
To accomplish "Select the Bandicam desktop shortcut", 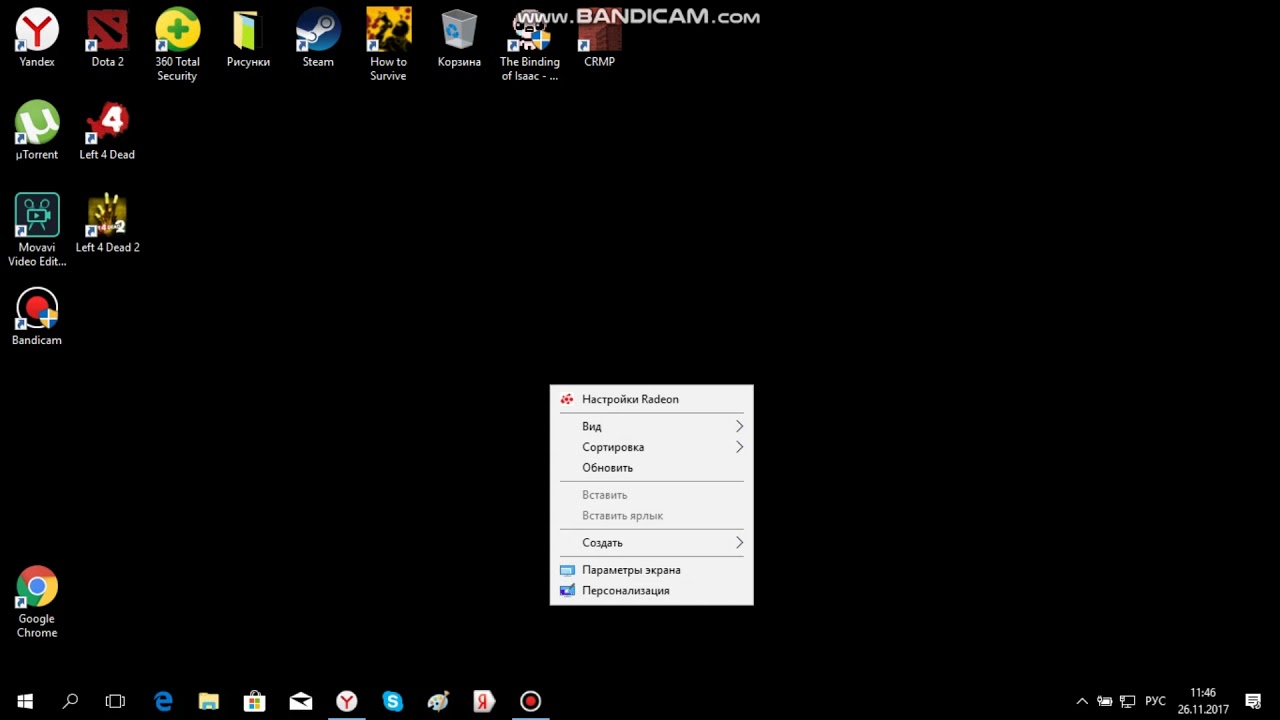I will point(37,317).
